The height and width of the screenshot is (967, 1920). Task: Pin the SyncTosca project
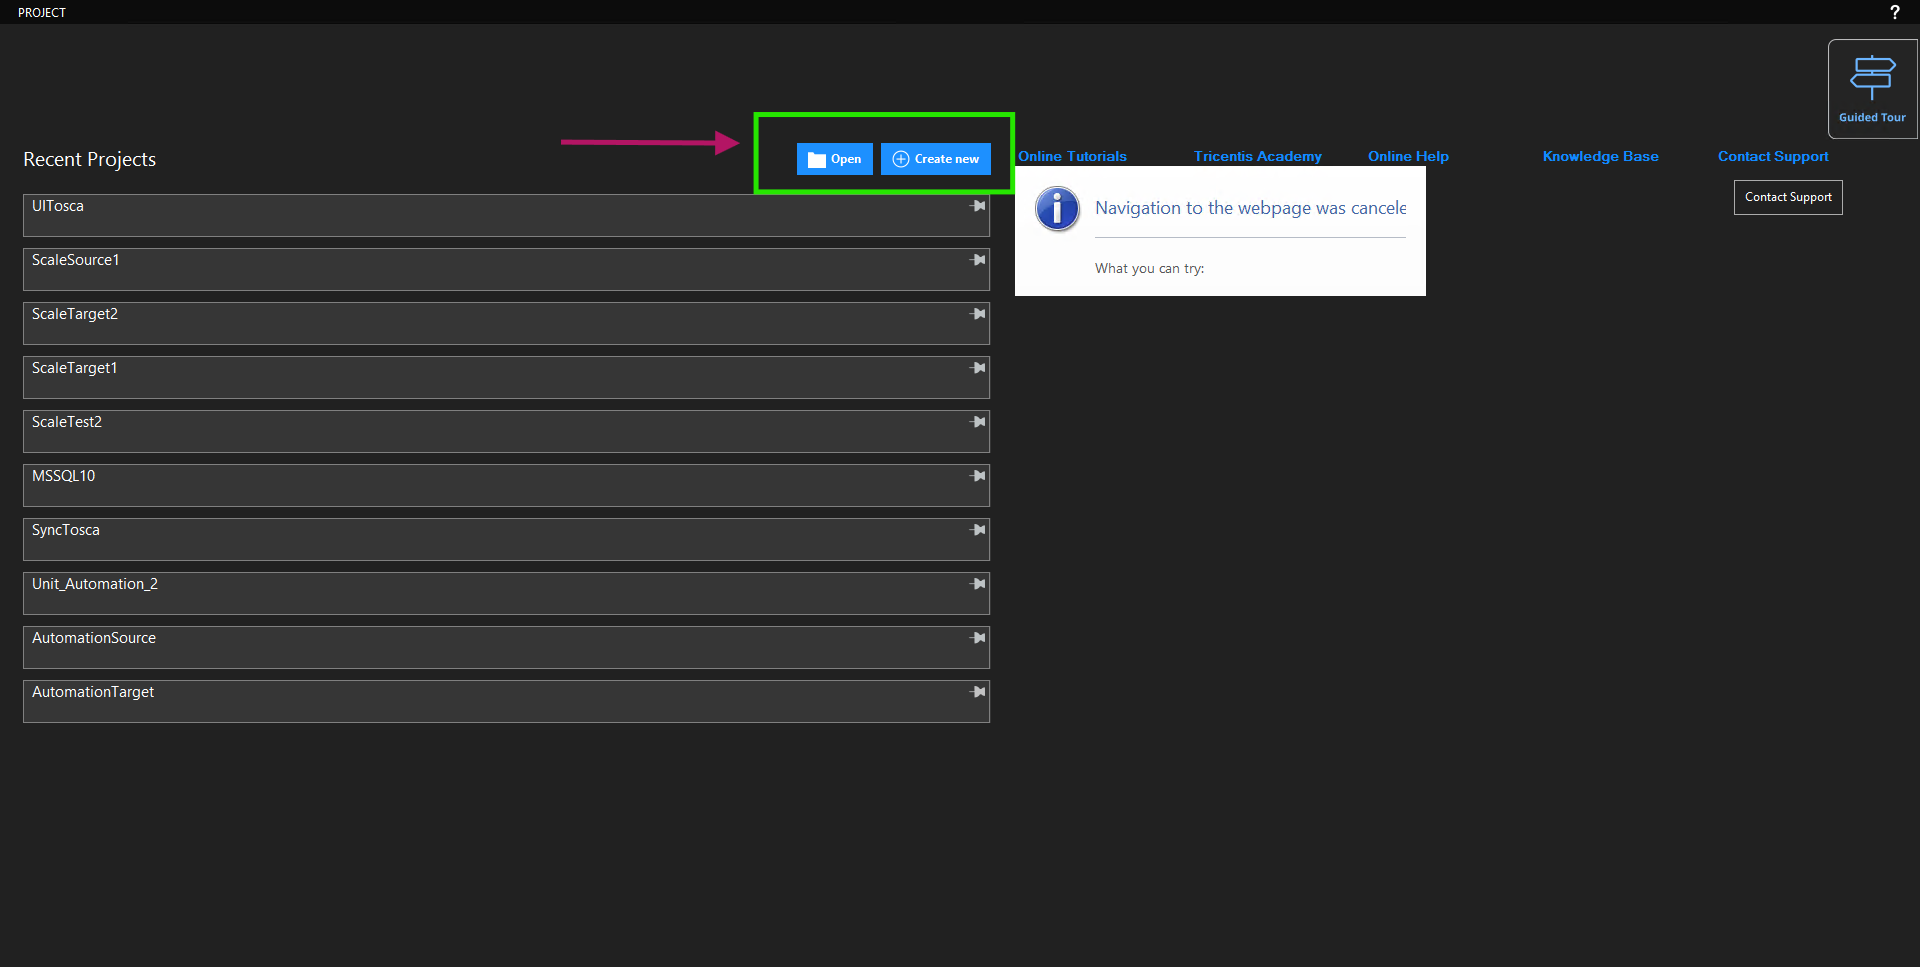[978, 530]
